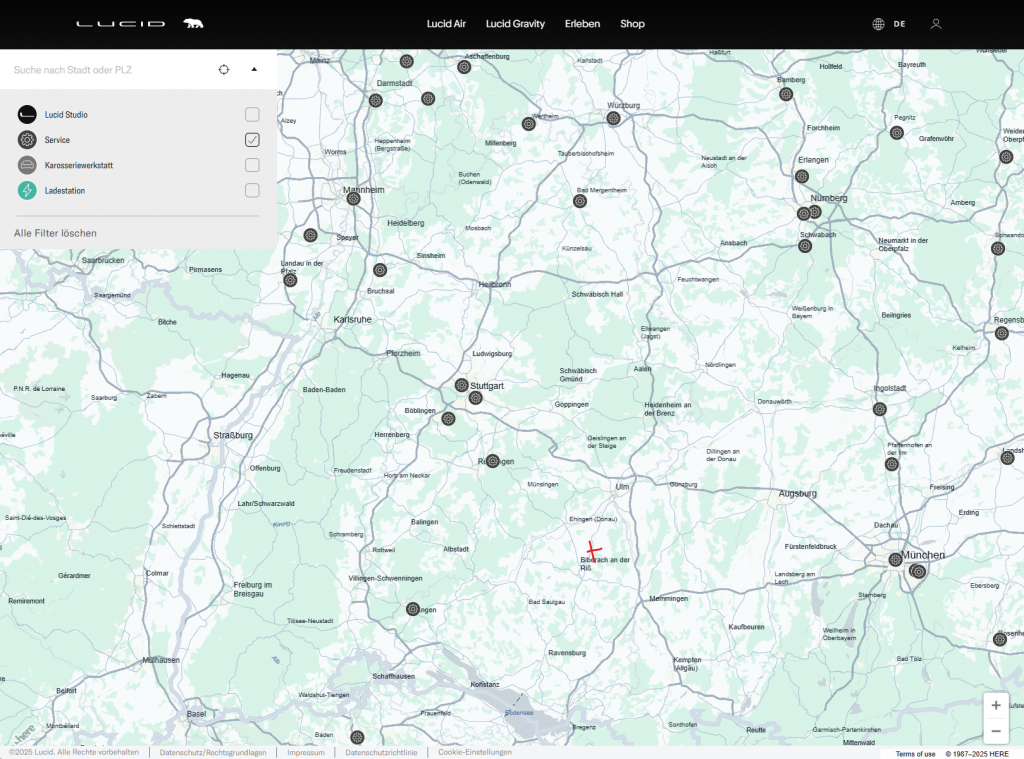Click the green Ladestation bolt icon
This screenshot has height=759, width=1024.
click(x=27, y=190)
